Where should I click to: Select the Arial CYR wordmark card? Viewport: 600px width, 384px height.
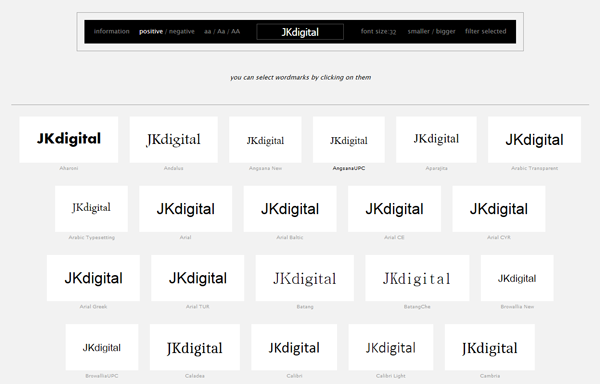click(x=499, y=209)
